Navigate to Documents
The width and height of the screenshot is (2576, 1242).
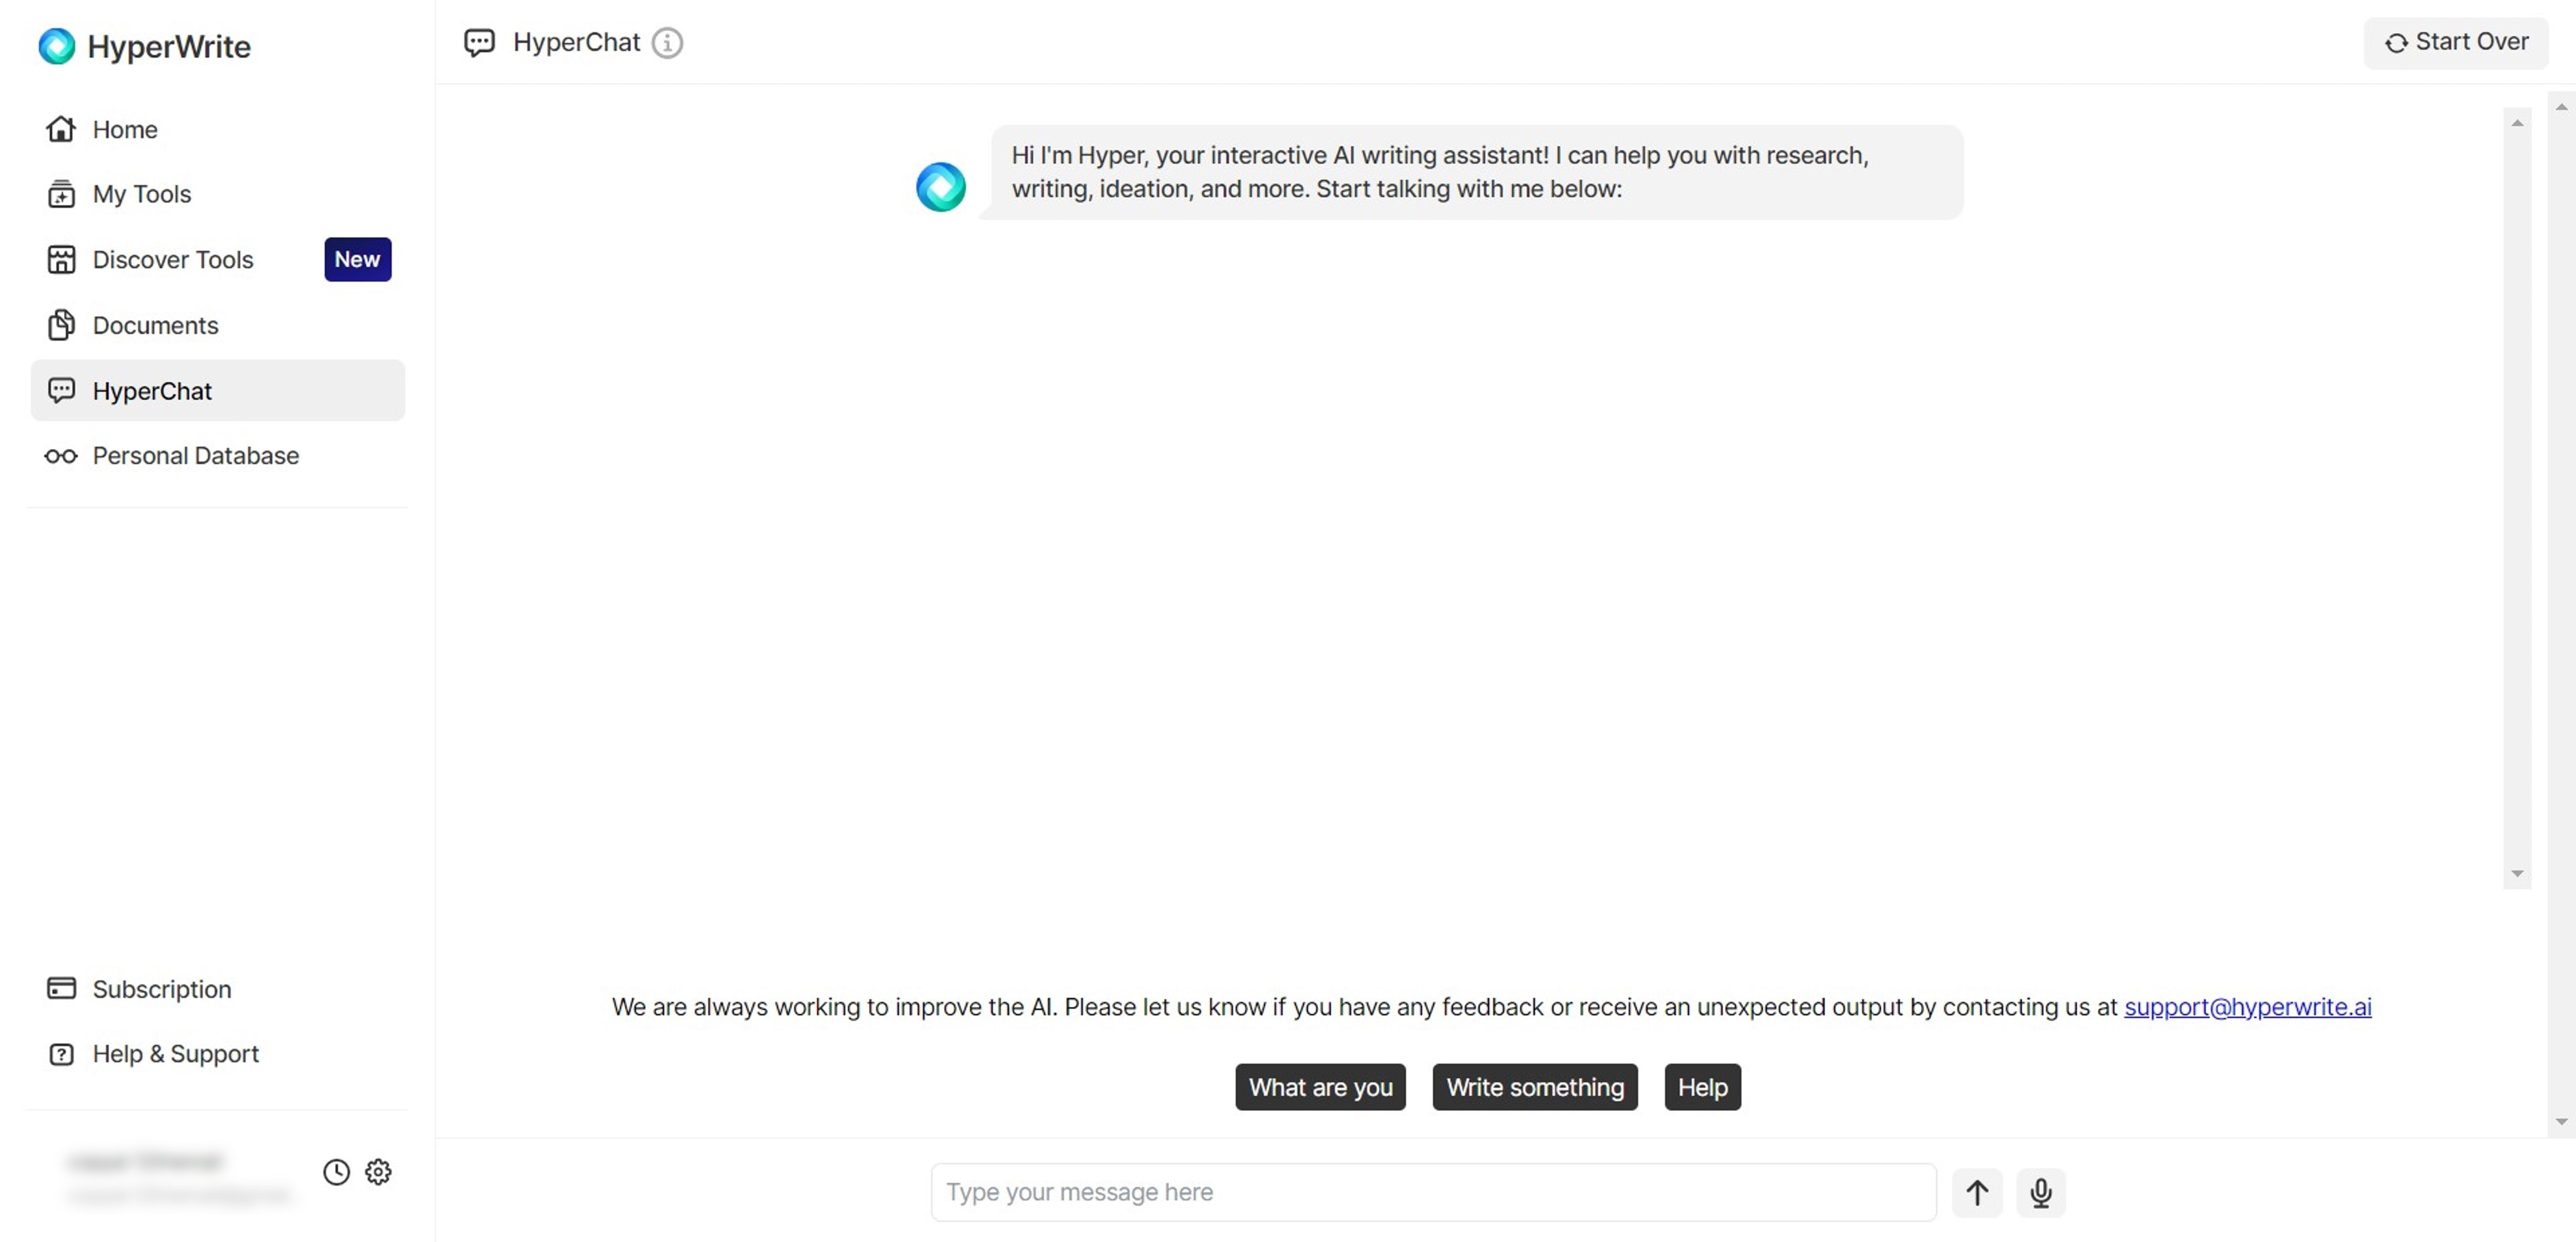[155, 325]
